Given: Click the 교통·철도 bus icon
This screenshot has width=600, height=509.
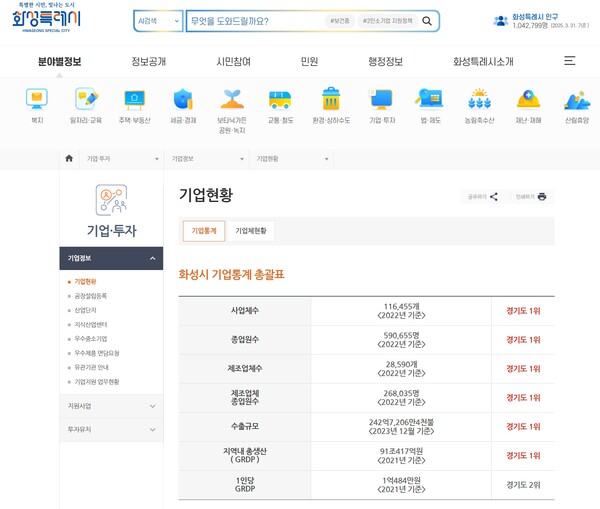Looking at the screenshot, I should click(280, 100).
